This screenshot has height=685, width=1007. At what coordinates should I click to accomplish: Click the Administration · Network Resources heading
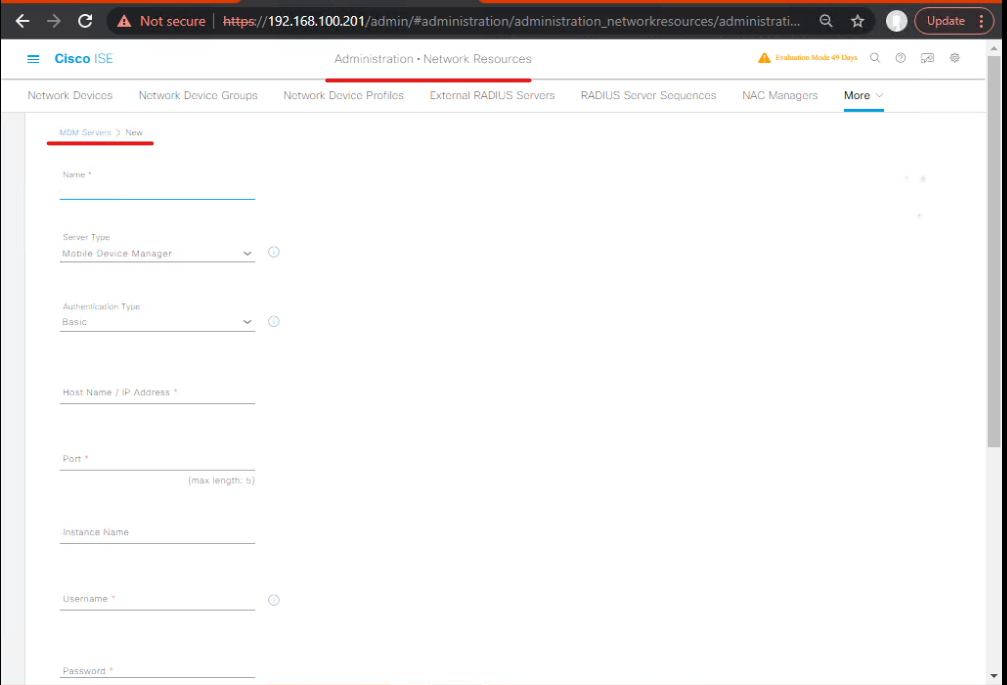tap(433, 59)
